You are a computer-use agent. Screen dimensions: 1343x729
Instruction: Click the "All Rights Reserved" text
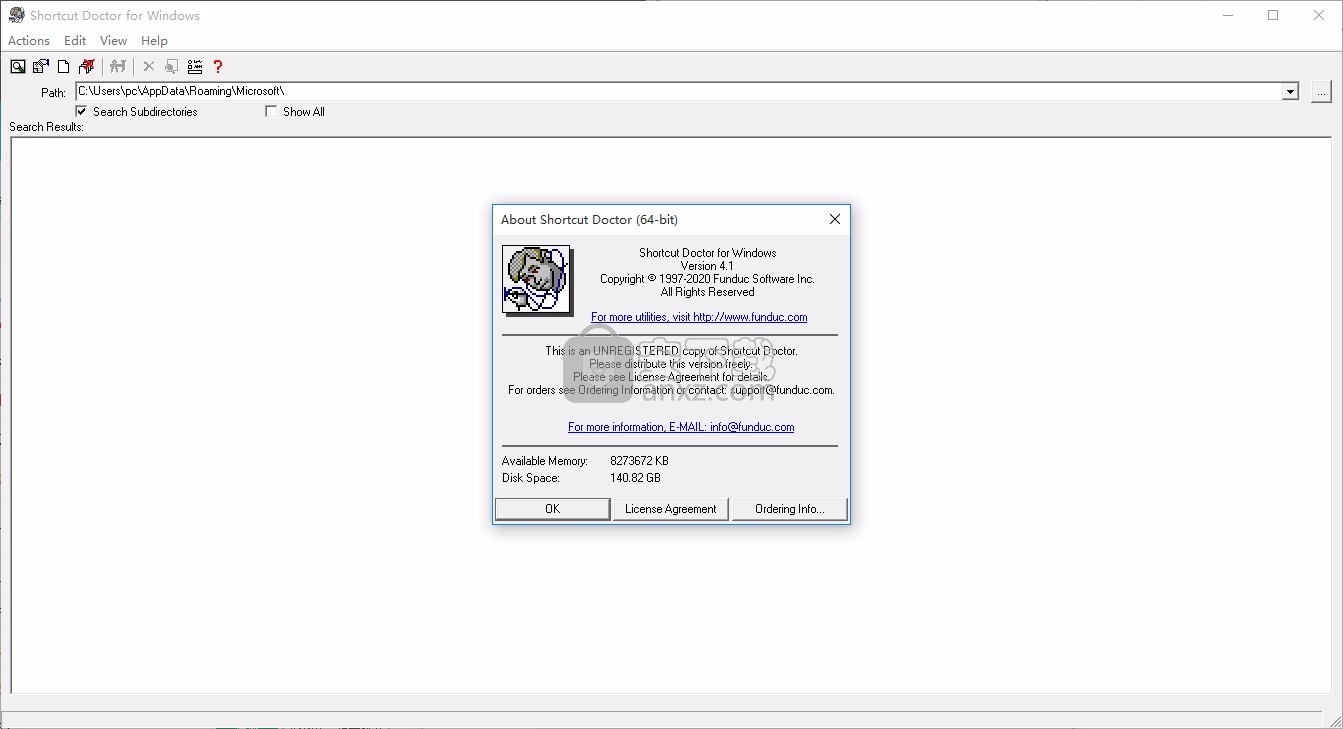pos(707,292)
